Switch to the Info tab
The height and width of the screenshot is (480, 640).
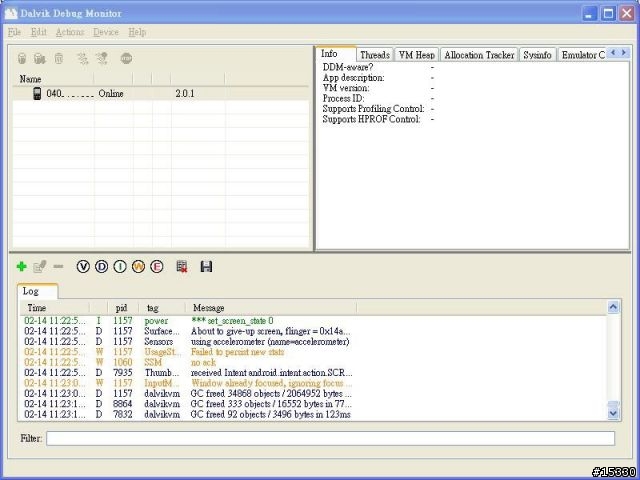[336, 53]
